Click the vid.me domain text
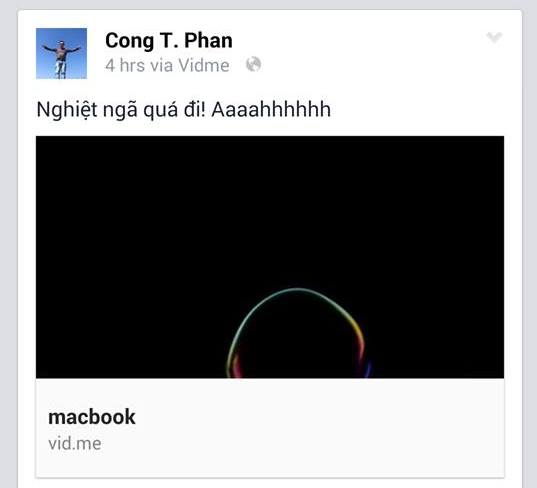This screenshot has width=537, height=488. coord(75,443)
